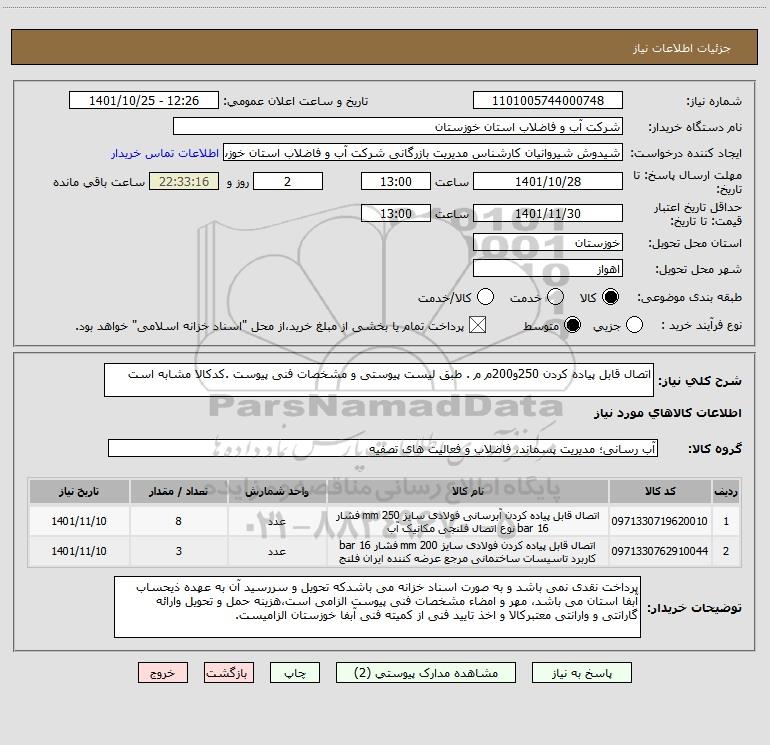Click the announcement date field 1401/10/25 - 12:26
The height and width of the screenshot is (745, 770).
coord(144,100)
